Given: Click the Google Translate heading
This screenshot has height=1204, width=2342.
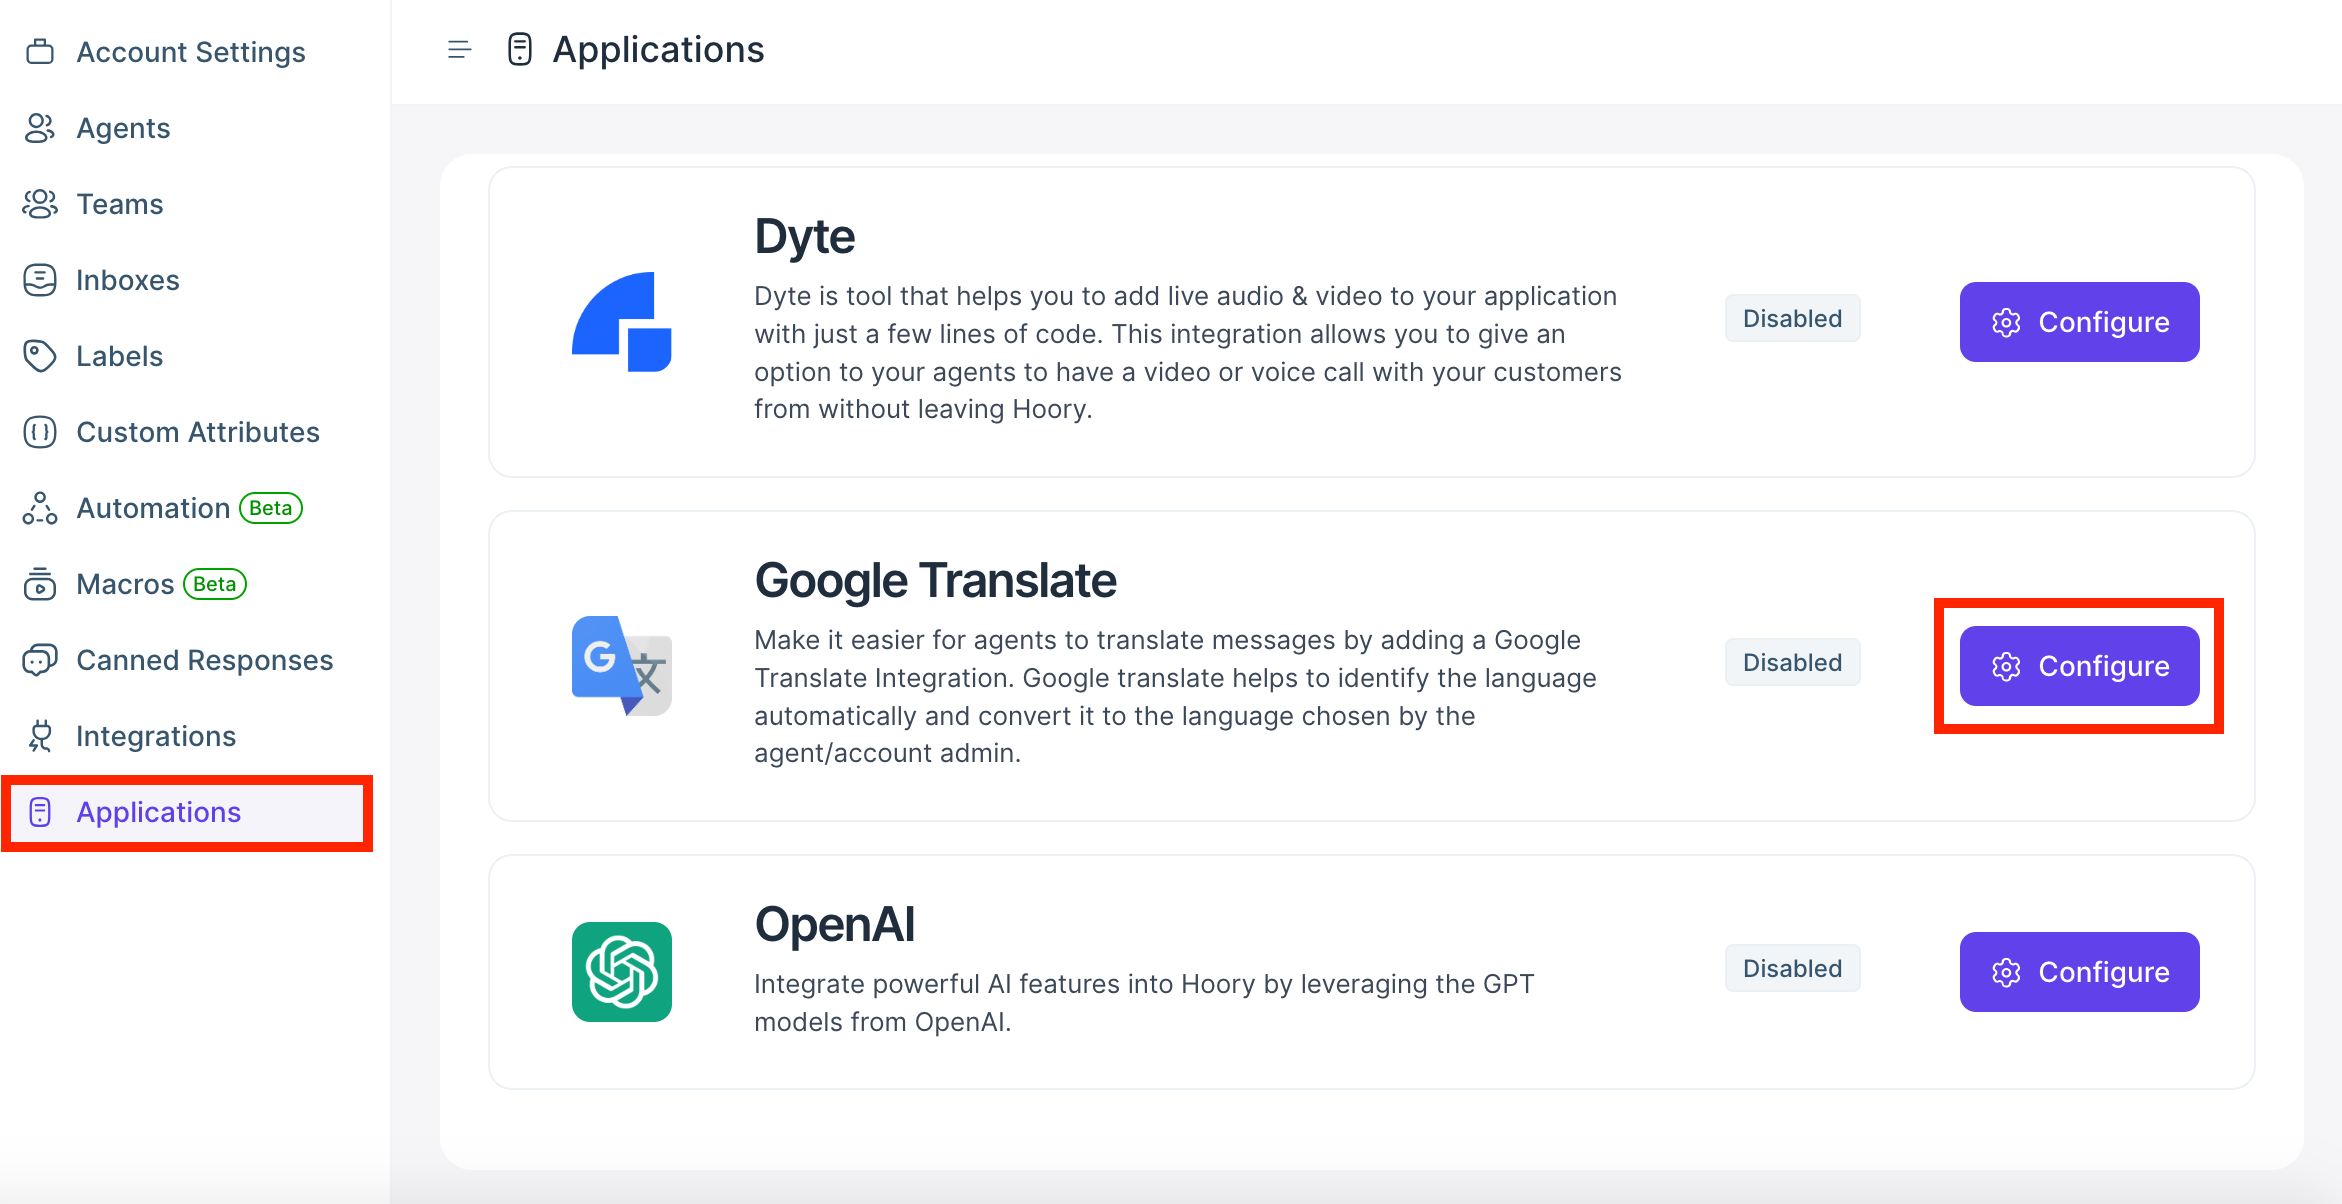Looking at the screenshot, I should click(x=935, y=581).
